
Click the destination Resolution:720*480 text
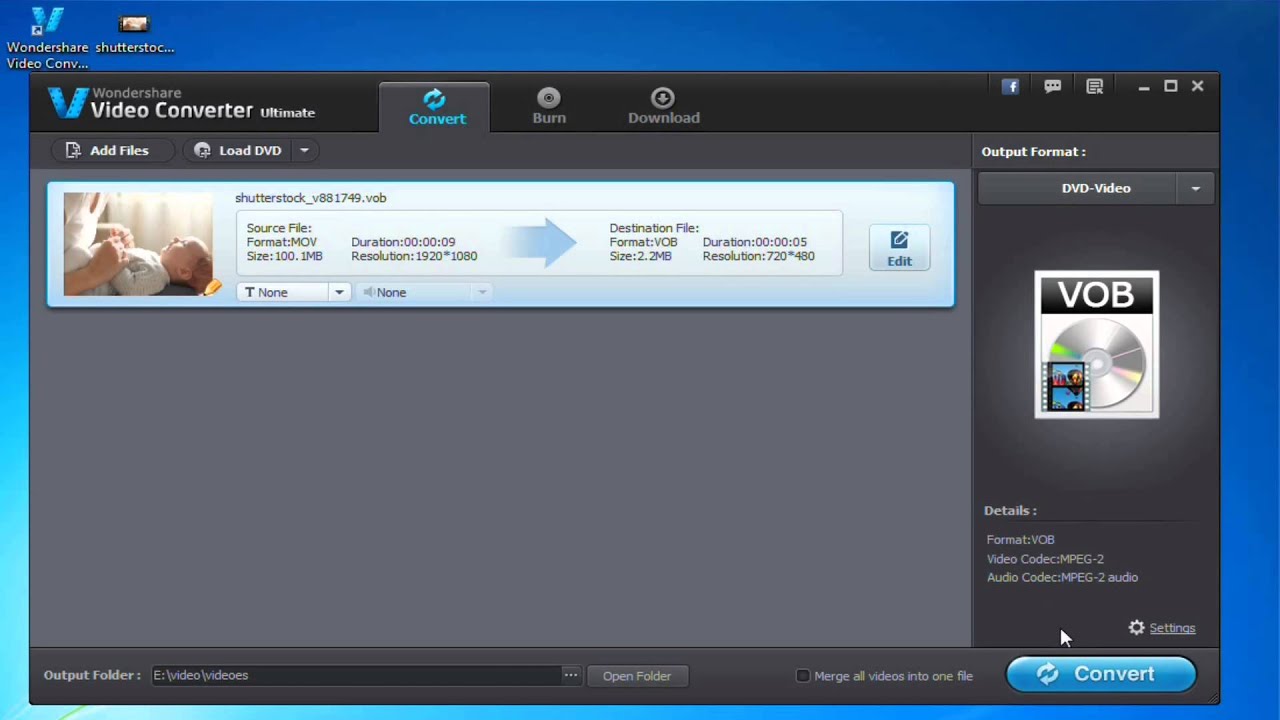click(758, 256)
